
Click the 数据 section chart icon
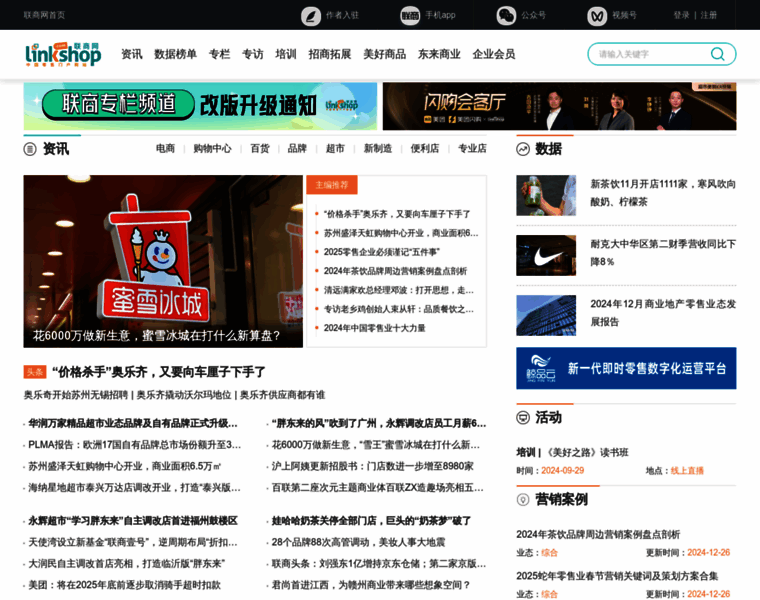[x=523, y=149]
